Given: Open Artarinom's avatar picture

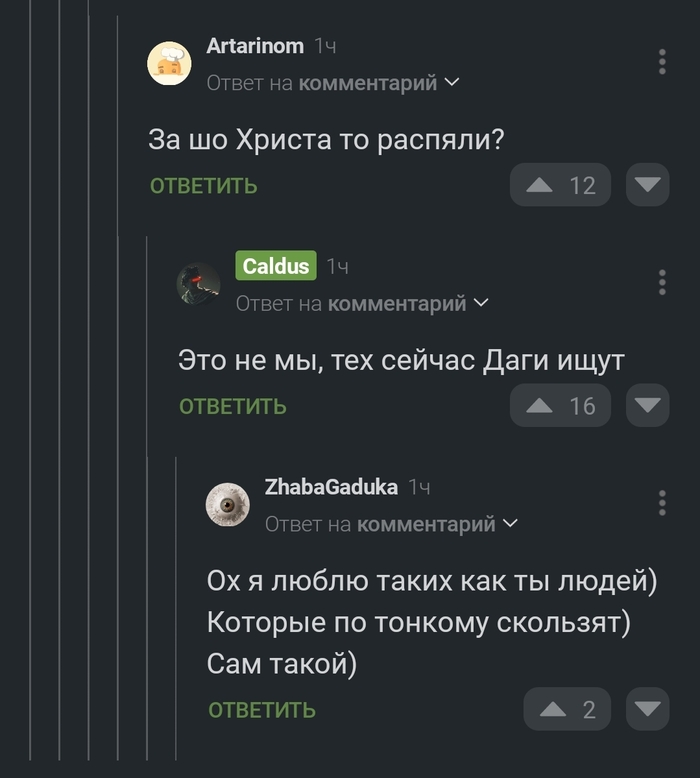Looking at the screenshot, I should (x=169, y=63).
